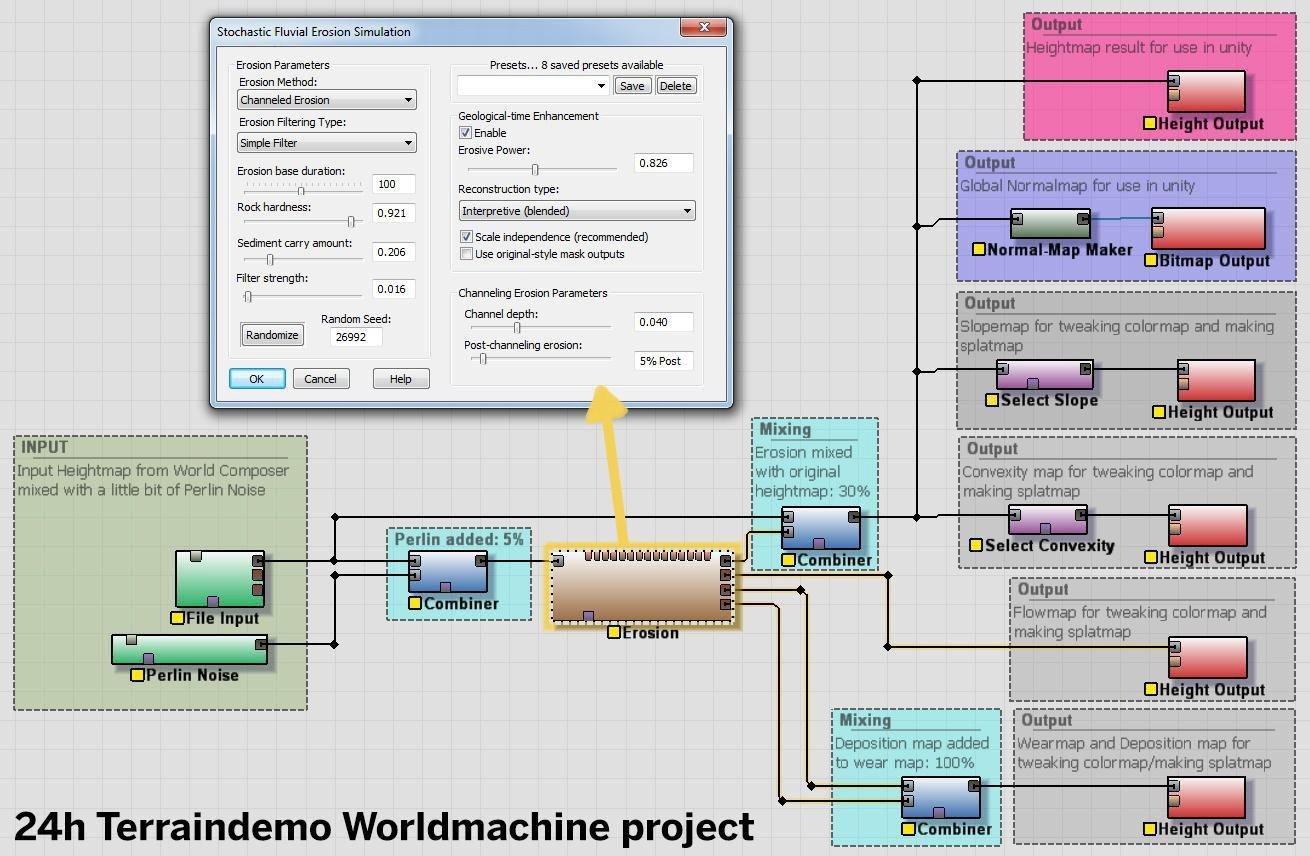Open the Erosion Filtering Type dropdown
The image size is (1310, 856).
click(327, 143)
